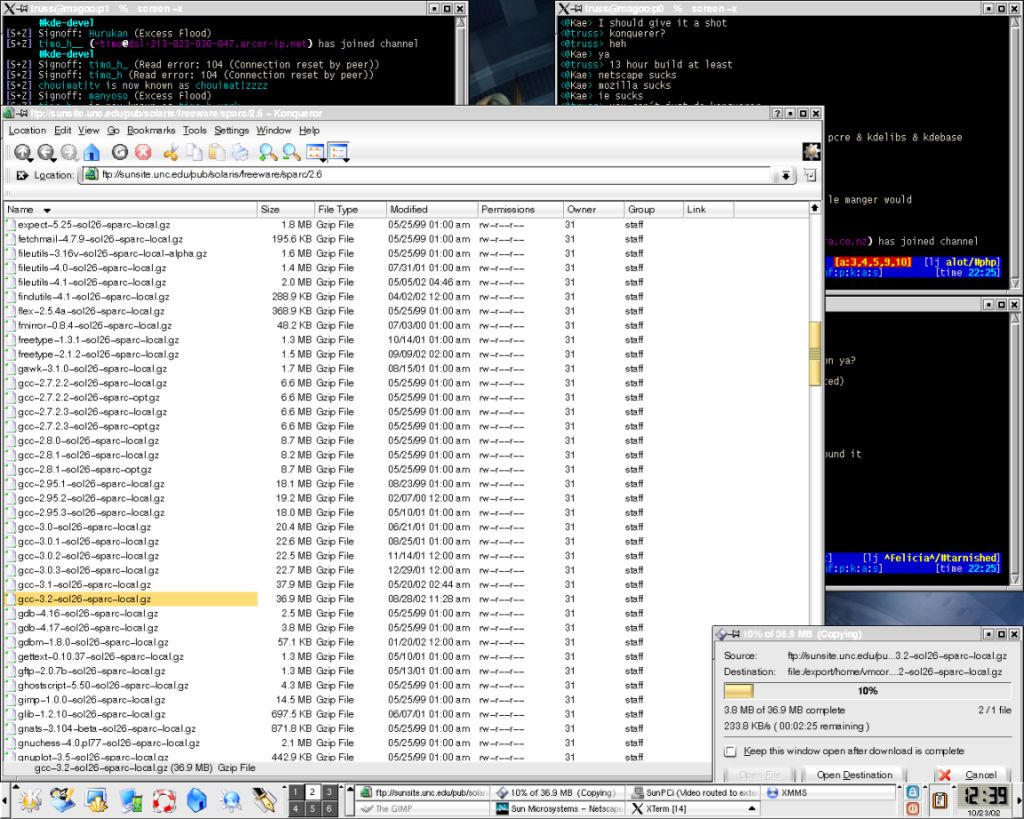The image size is (1024, 819).
Task: Click the clipboard icon in system tray
Action: click(939, 799)
